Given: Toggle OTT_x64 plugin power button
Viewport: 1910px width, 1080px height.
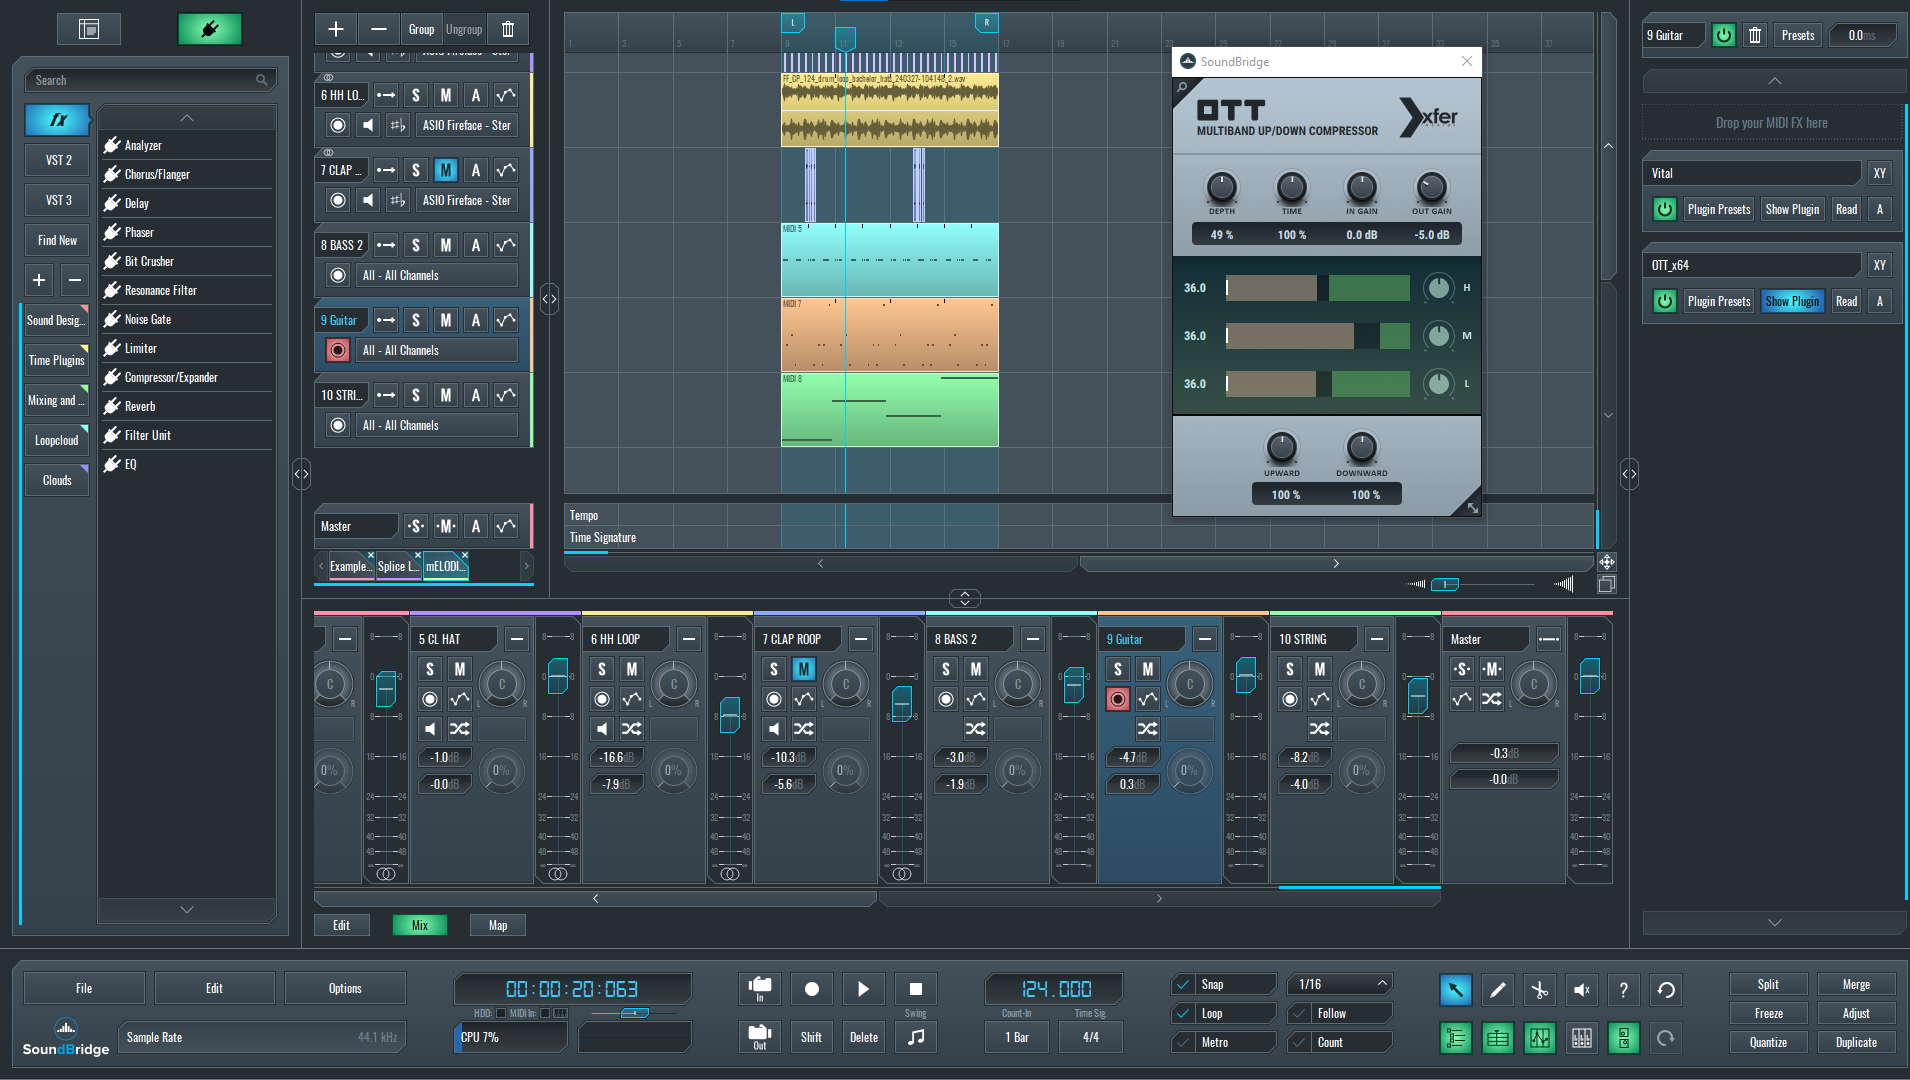Looking at the screenshot, I should point(1665,301).
